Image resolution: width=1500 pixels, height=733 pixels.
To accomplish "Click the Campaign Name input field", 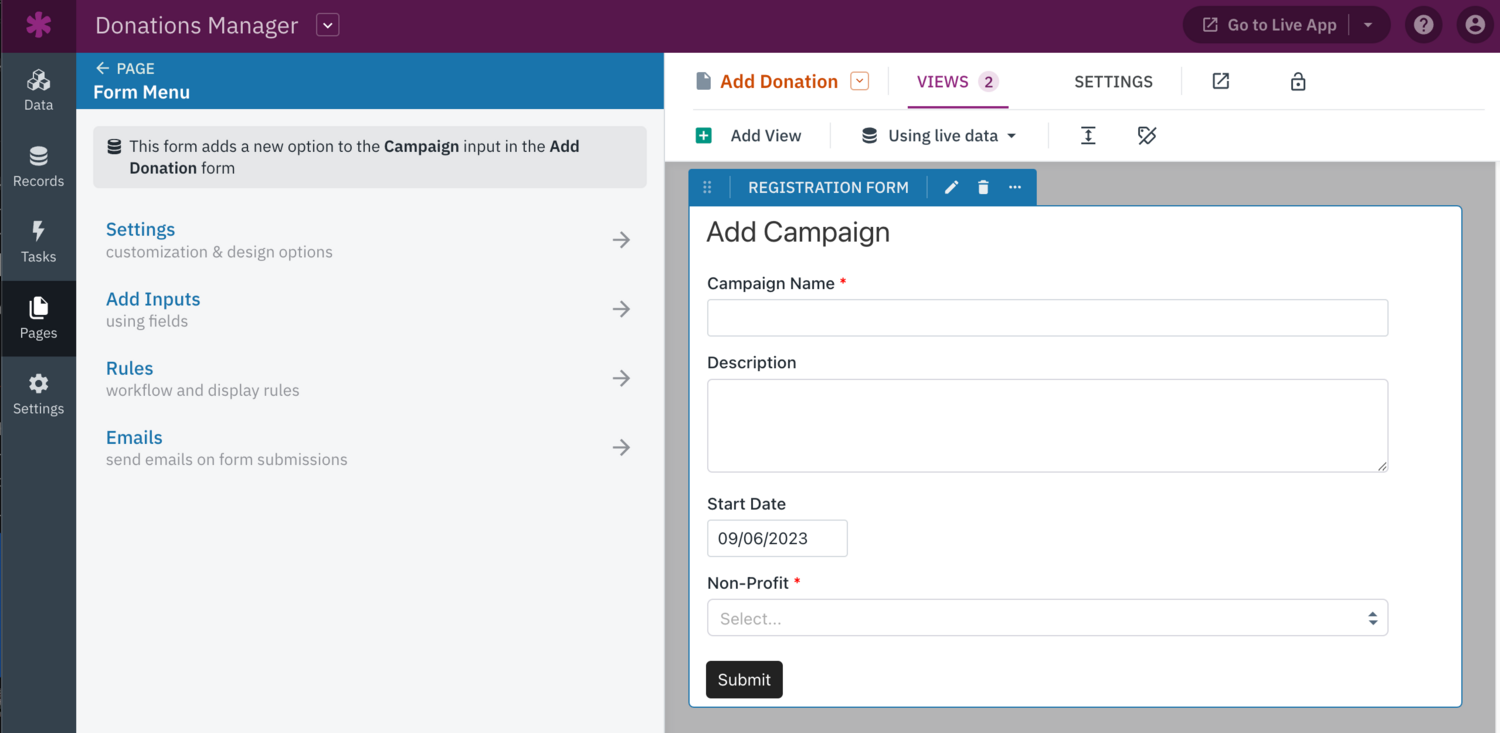I will [x=1047, y=318].
